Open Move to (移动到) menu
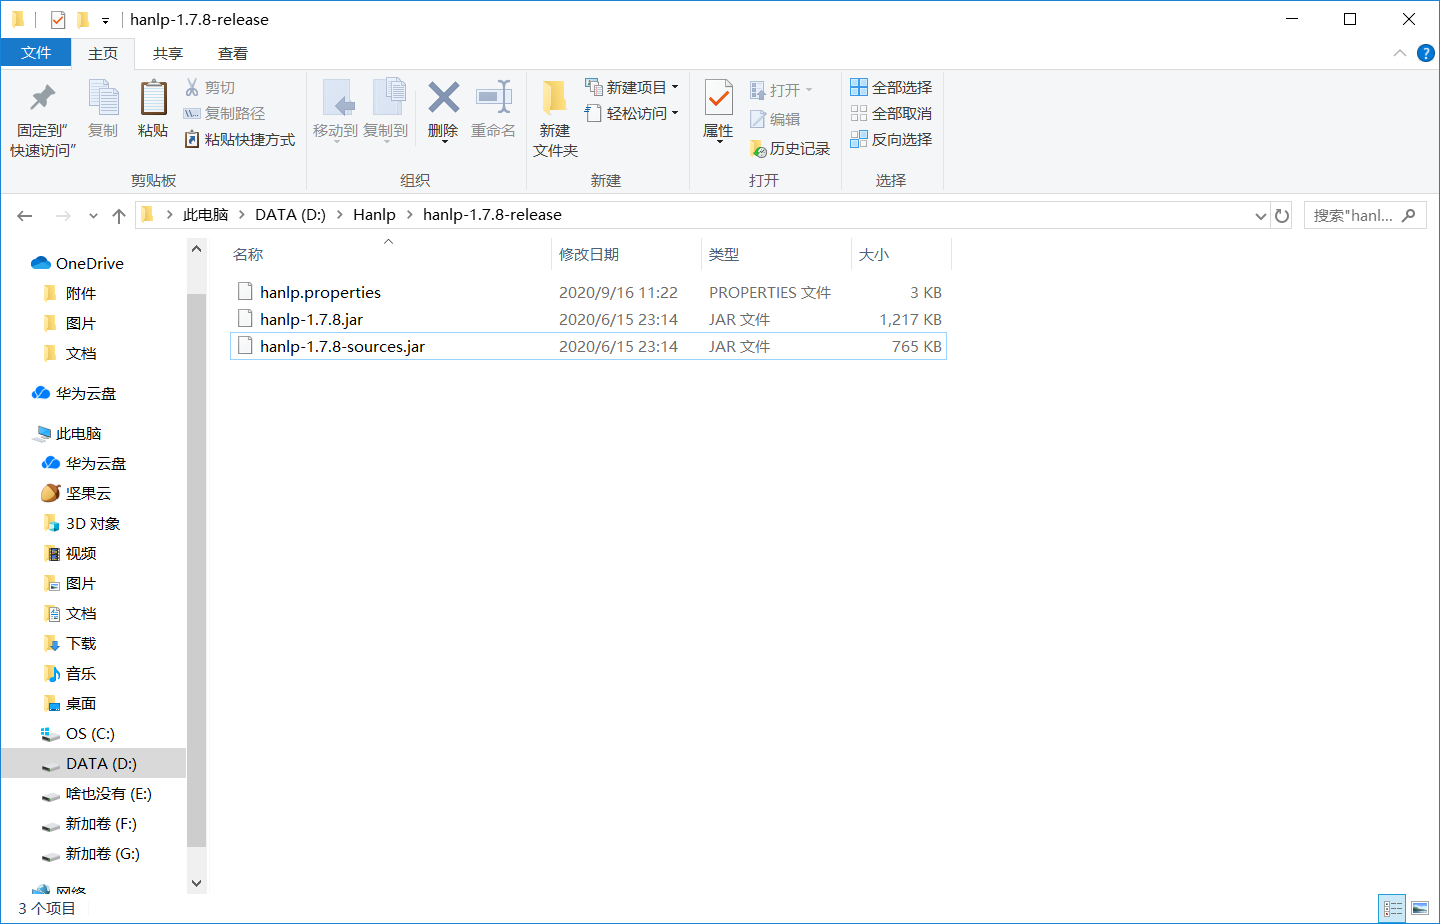The width and height of the screenshot is (1440, 924). point(335,111)
